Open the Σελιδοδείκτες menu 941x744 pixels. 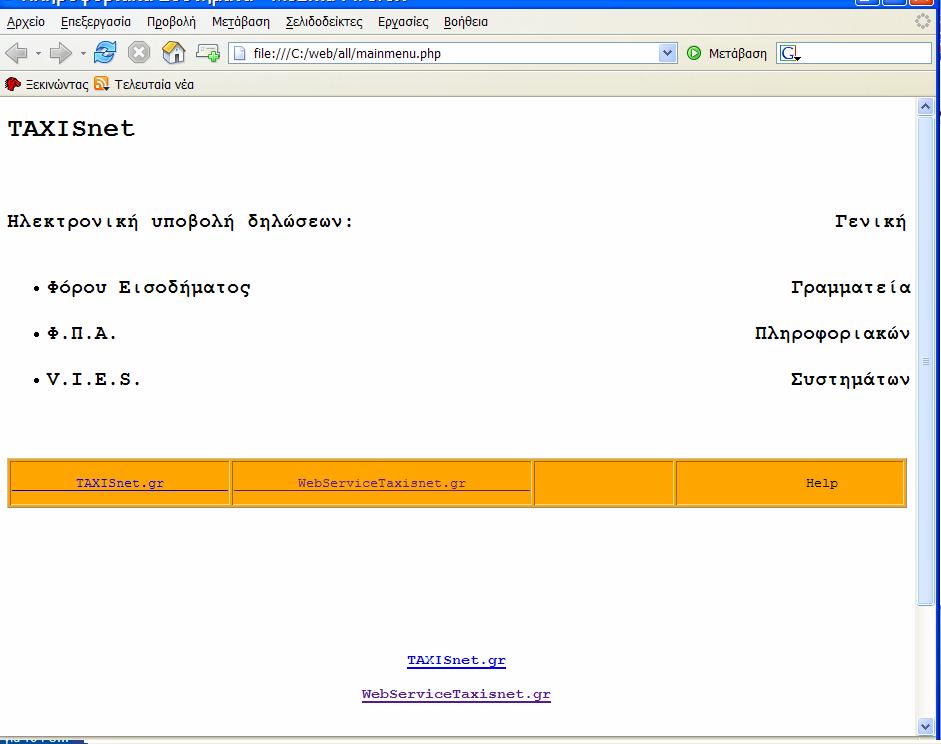point(324,22)
